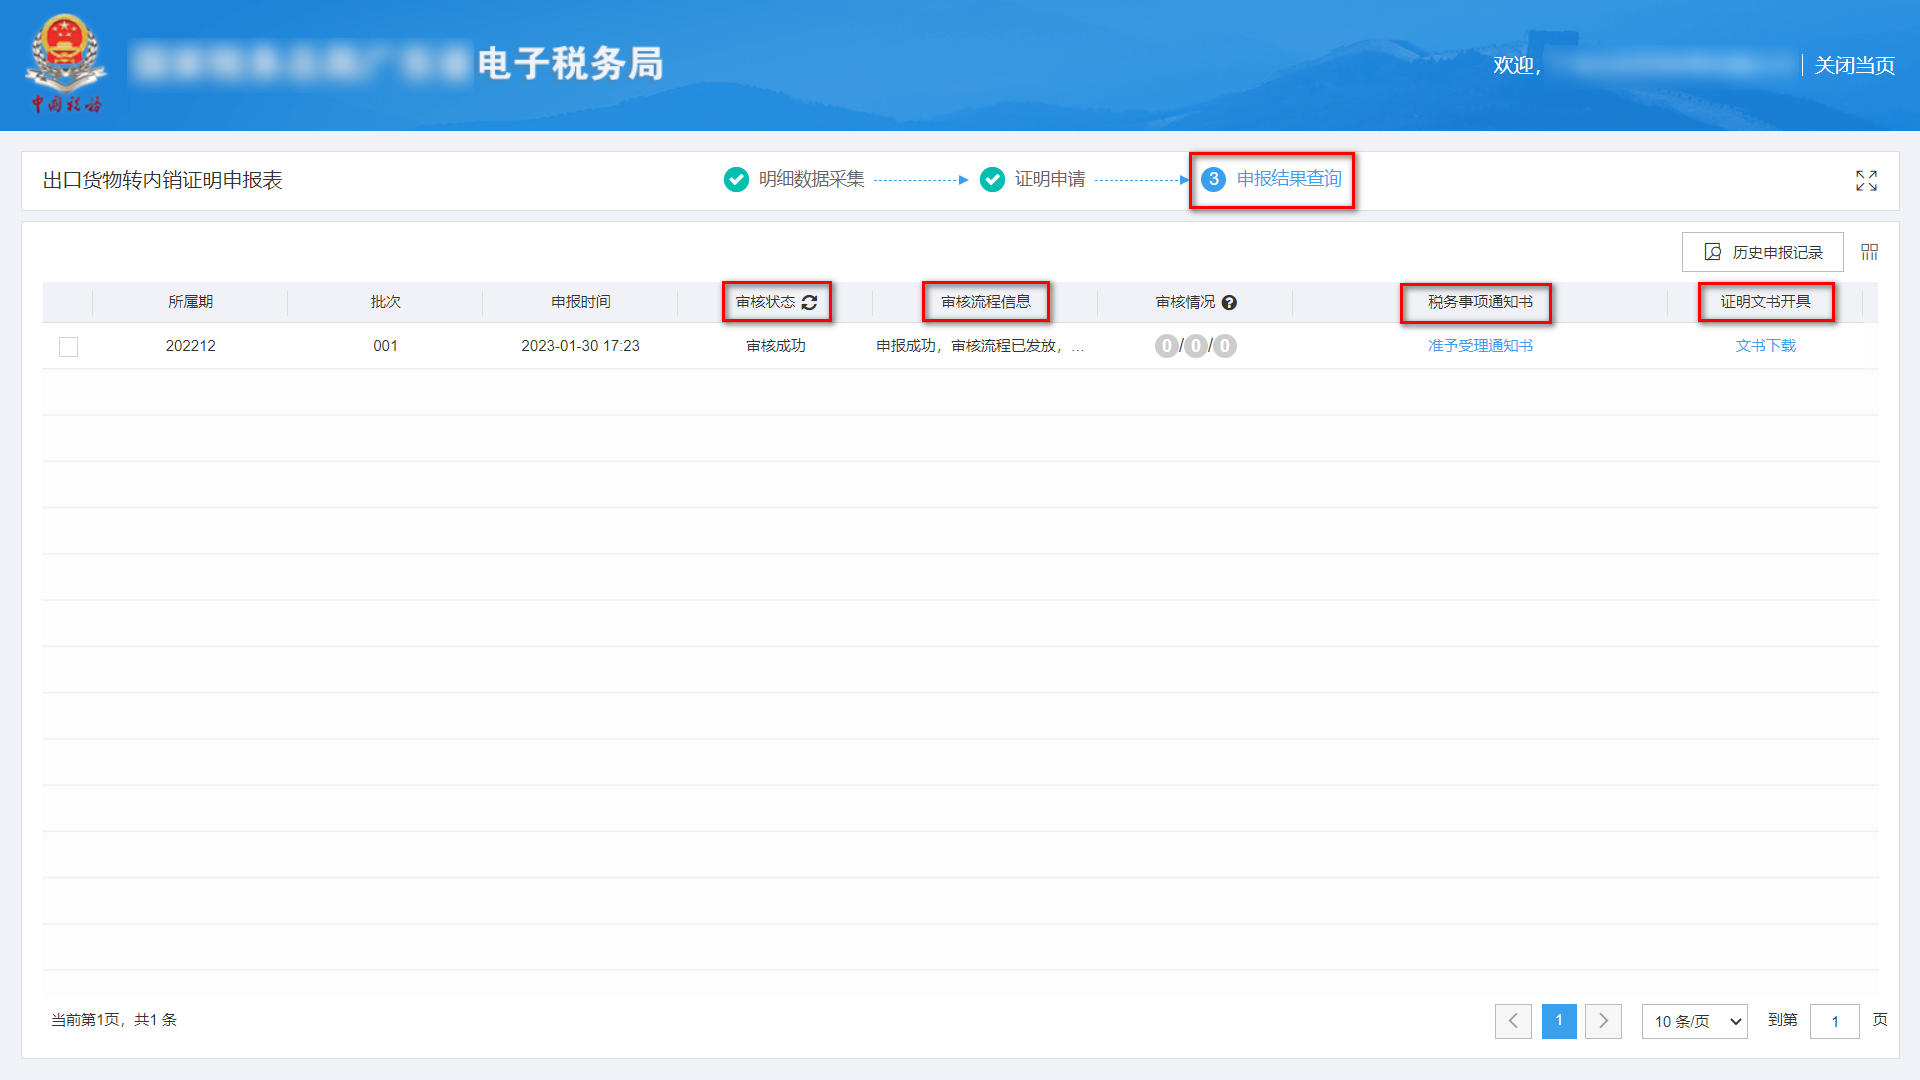
Task: Select page number 1 button
Action: pyautogui.click(x=1559, y=1021)
